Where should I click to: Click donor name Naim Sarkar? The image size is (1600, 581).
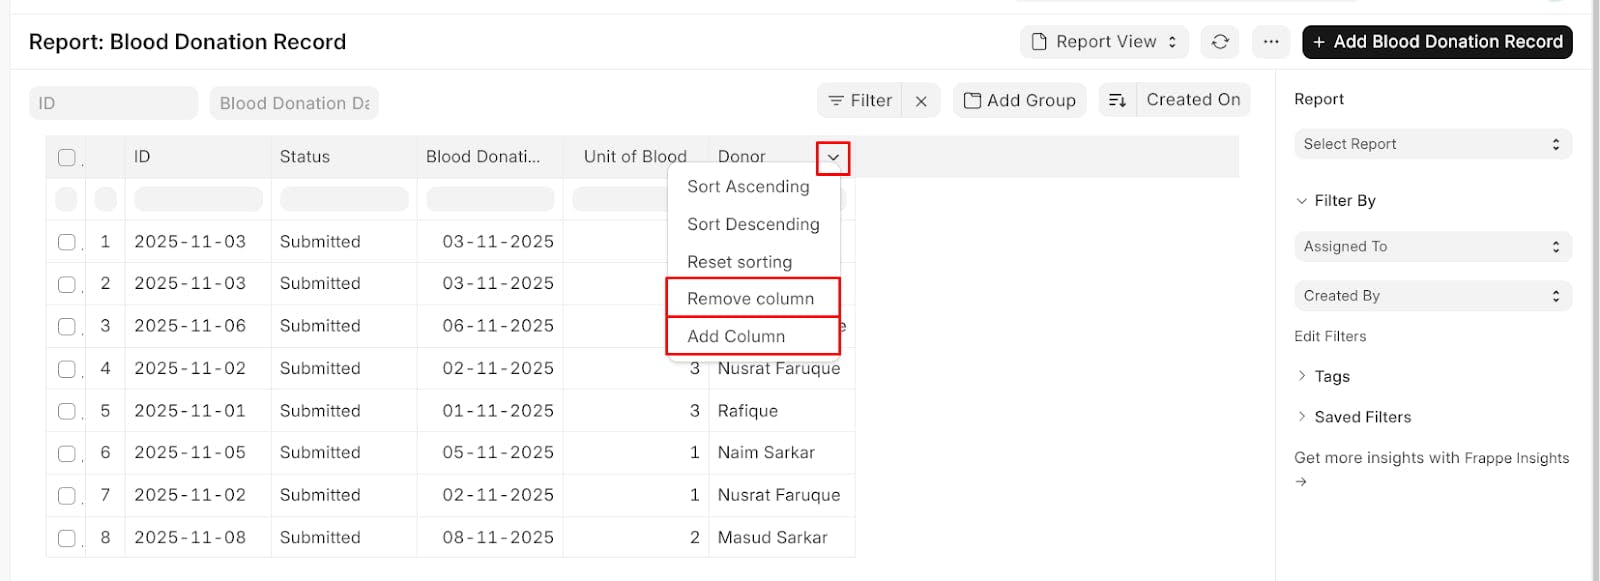coord(766,453)
